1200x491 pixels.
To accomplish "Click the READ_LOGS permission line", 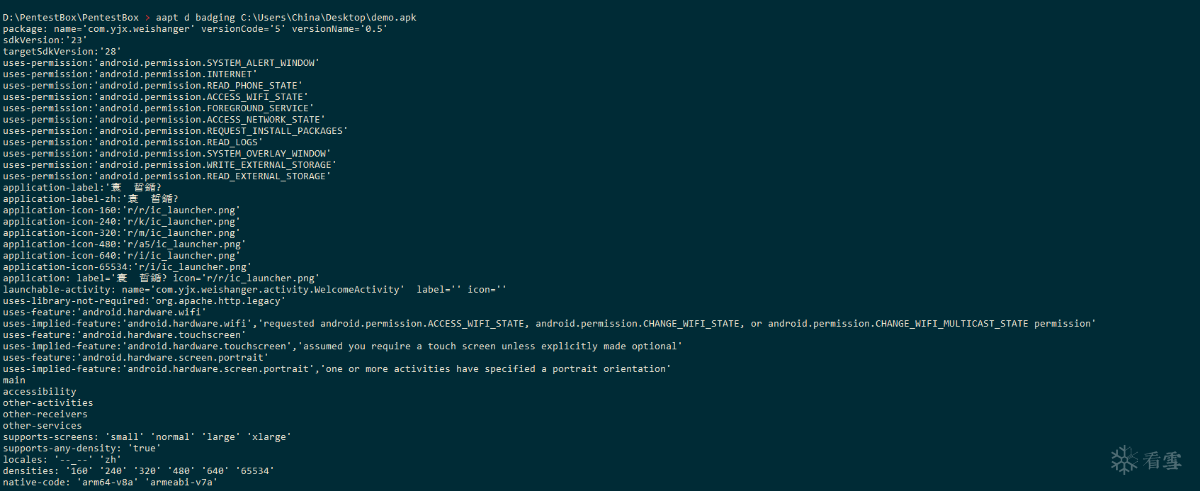I will pyautogui.click(x=132, y=142).
